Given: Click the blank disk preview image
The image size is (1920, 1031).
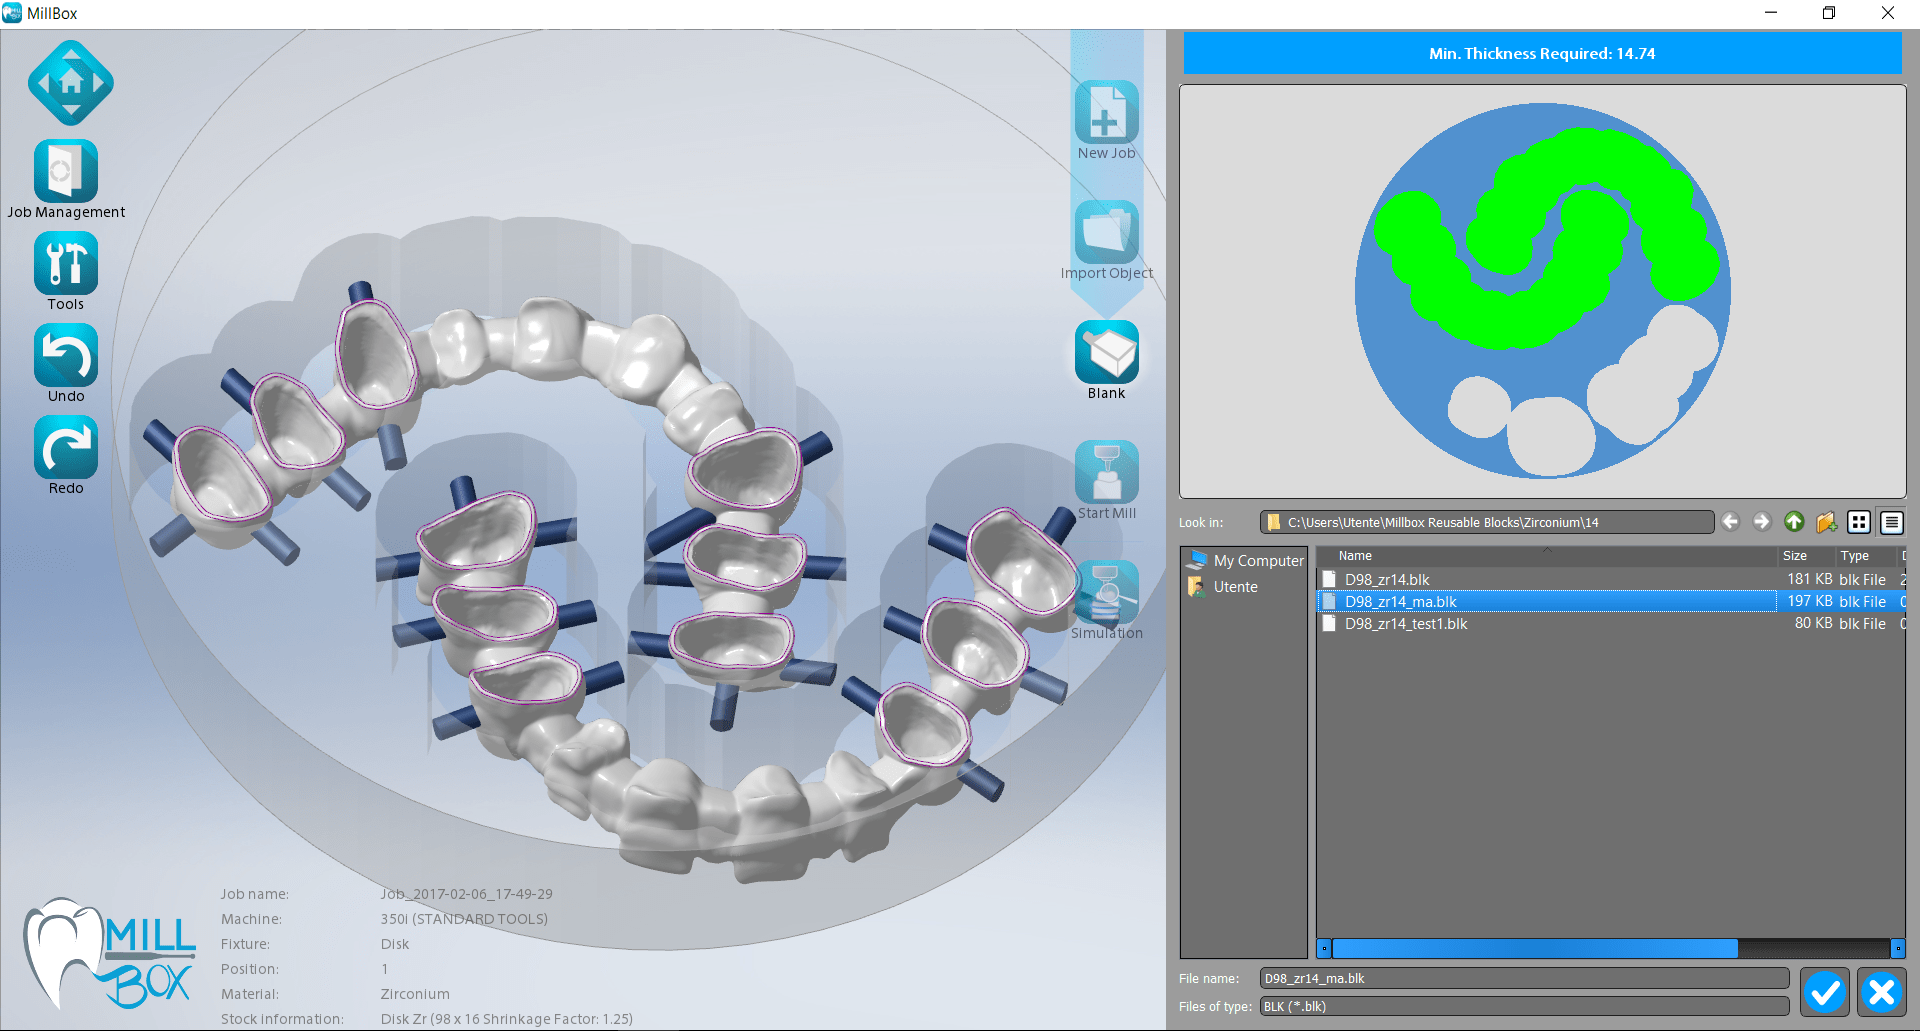Looking at the screenshot, I should click(x=1543, y=291).
